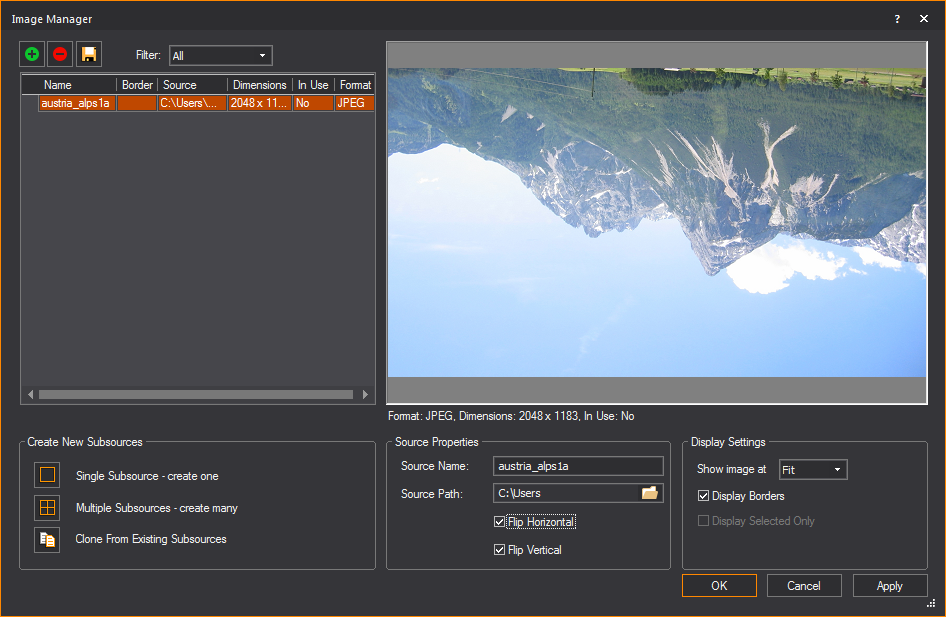Click the list's horizontal scrollbar

[197, 395]
